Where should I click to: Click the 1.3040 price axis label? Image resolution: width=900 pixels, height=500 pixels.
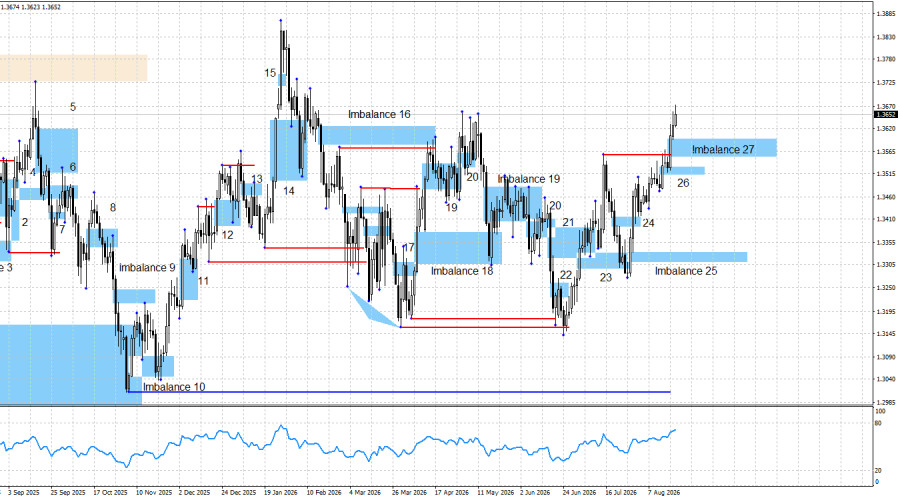coord(886,379)
